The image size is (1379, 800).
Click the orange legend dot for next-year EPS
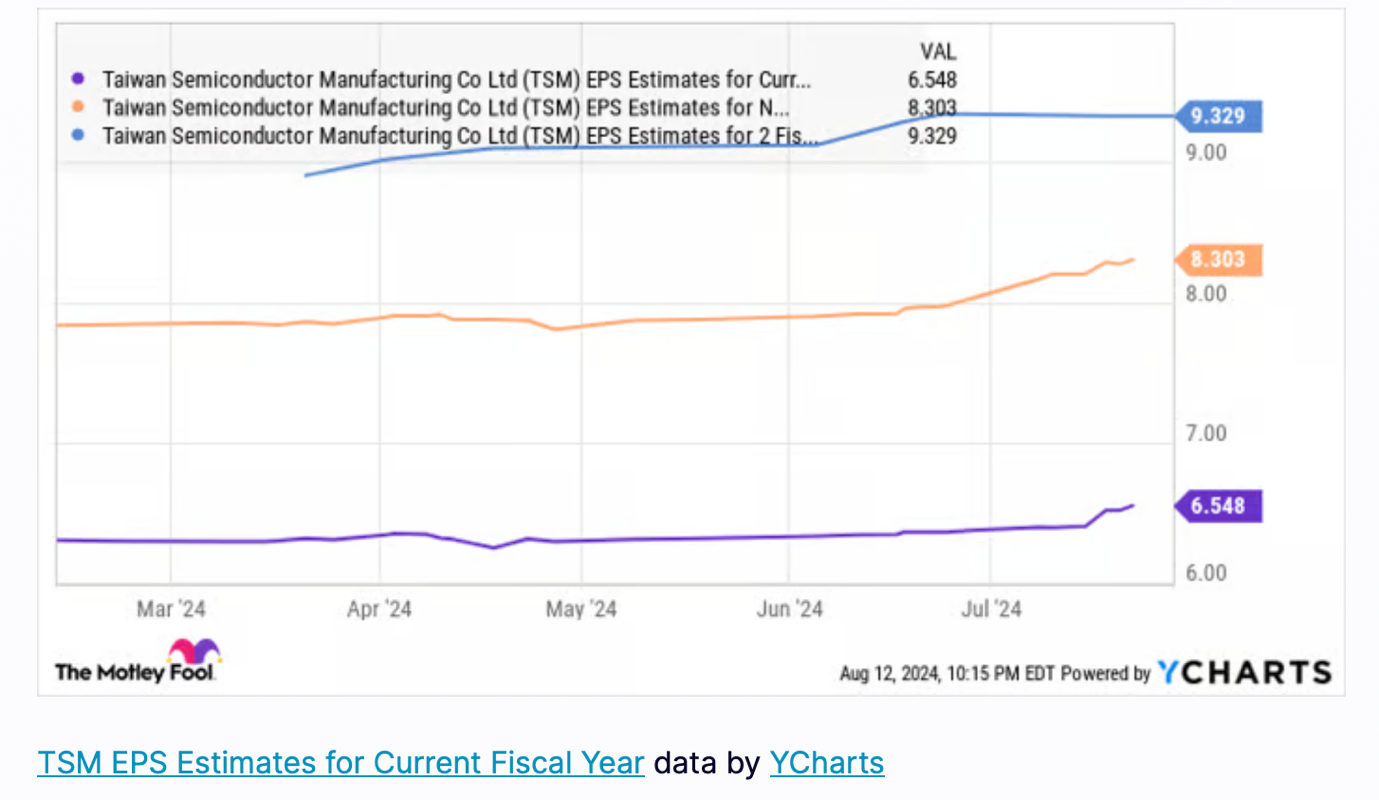[x=80, y=108]
